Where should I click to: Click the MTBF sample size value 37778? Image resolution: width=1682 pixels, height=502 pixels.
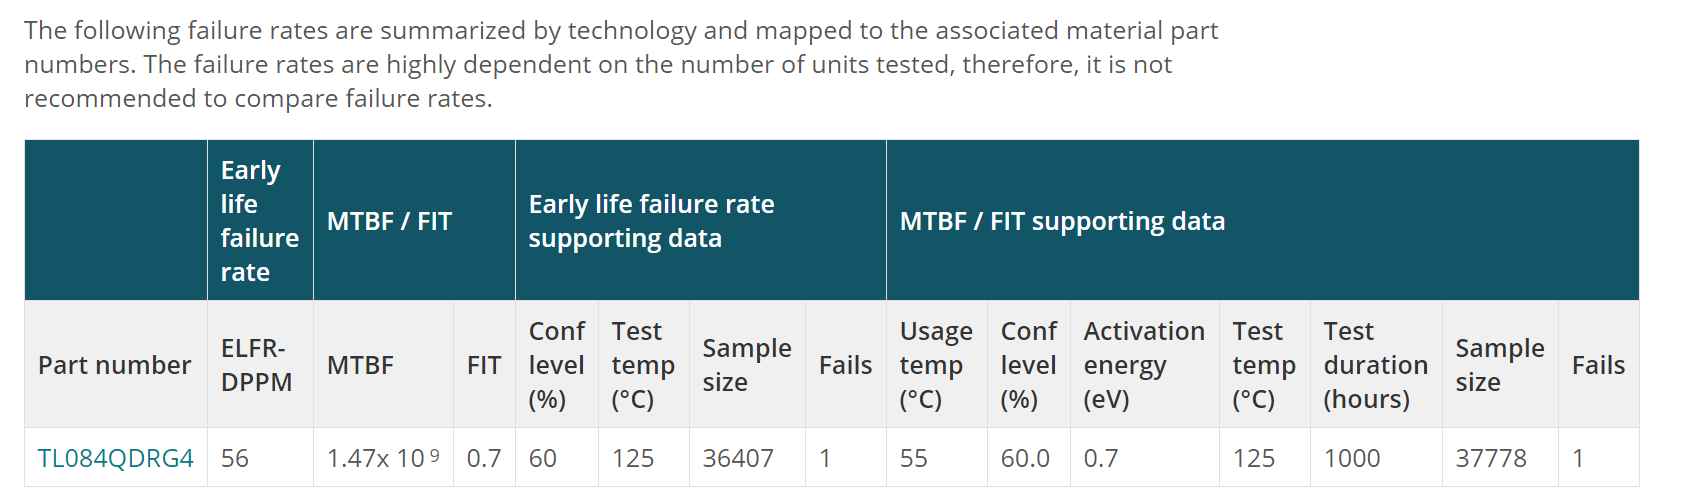[x=1491, y=459]
